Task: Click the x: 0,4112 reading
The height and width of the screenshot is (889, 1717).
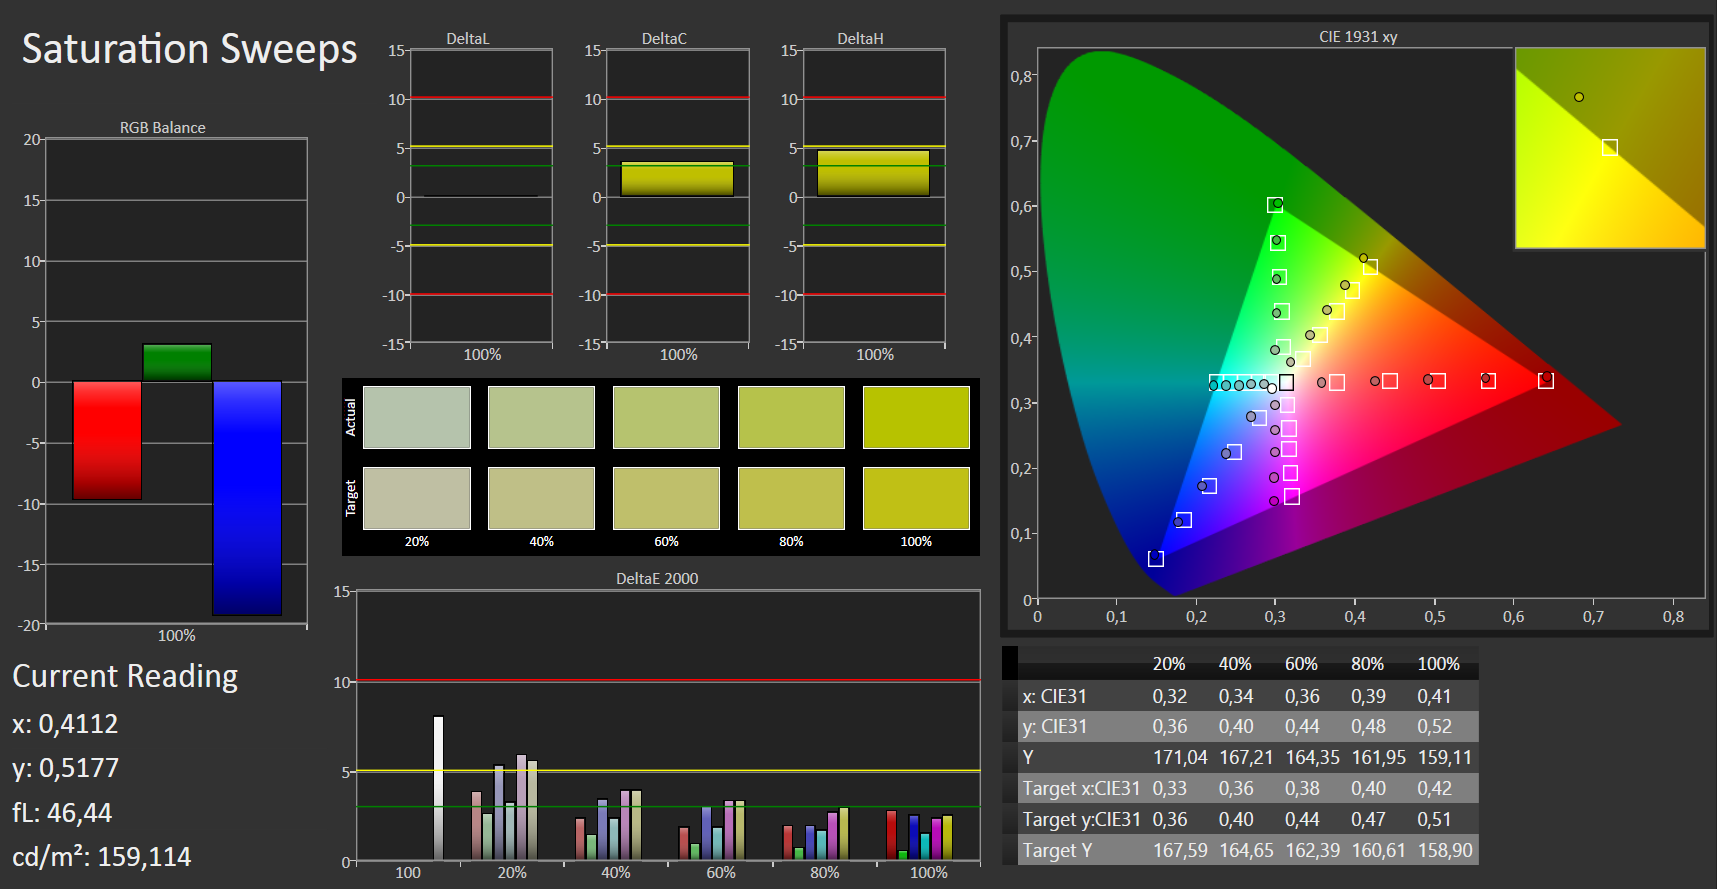Action: [x=65, y=724]
